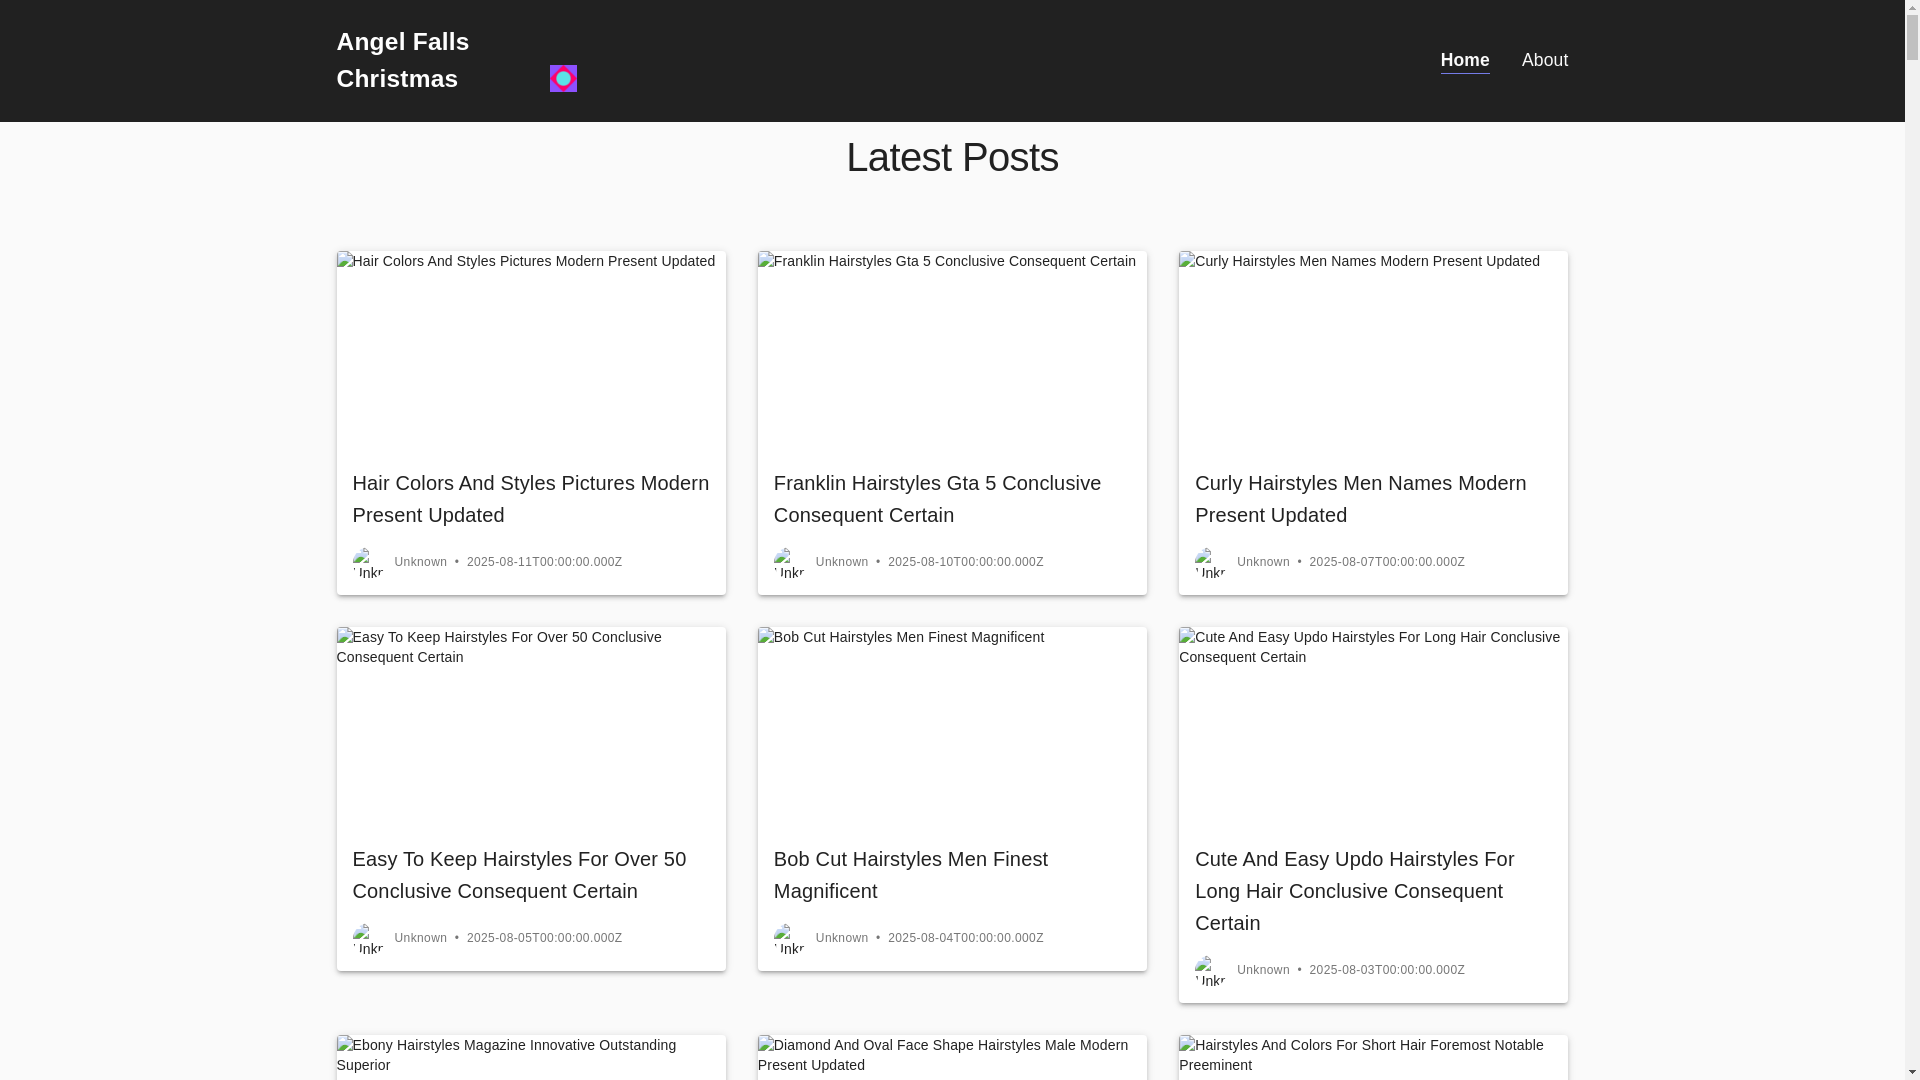Image resolution: width=1920 pixels, height=1080 pixels.
Task: Open Easy To Keep Hairstyles For Over 50 title
Action: (x=519, y=875)
